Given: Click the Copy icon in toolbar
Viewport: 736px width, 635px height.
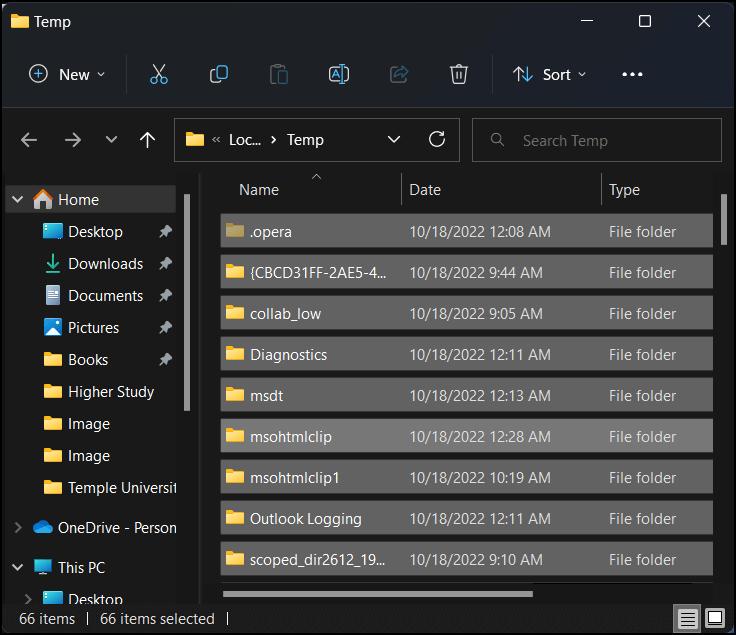Looking at the screenshot, I should (x=218, y=74).
